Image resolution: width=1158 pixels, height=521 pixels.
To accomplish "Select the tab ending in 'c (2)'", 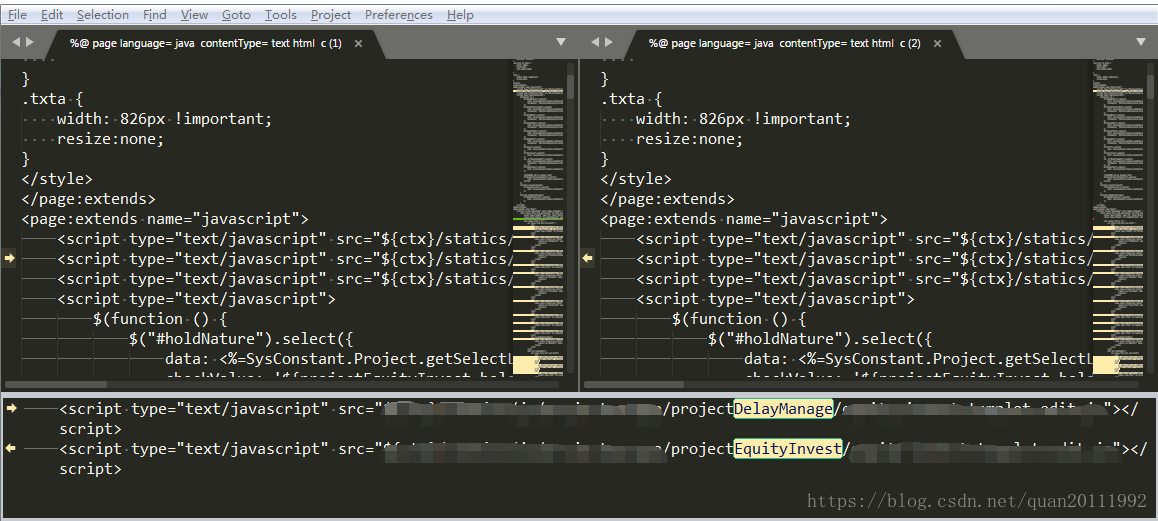I will tap(785, 44).
